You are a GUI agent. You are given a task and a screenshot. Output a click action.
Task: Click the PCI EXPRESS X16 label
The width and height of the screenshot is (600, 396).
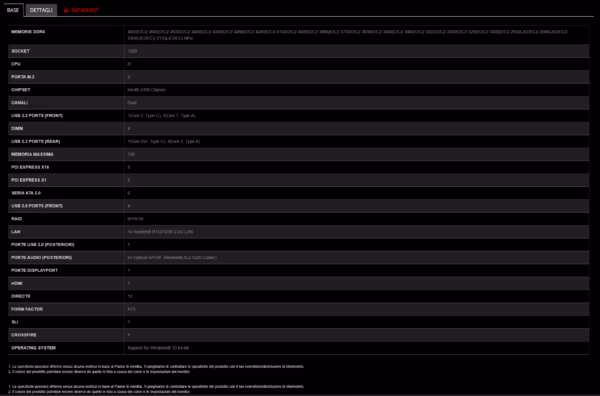coord(30,167)
